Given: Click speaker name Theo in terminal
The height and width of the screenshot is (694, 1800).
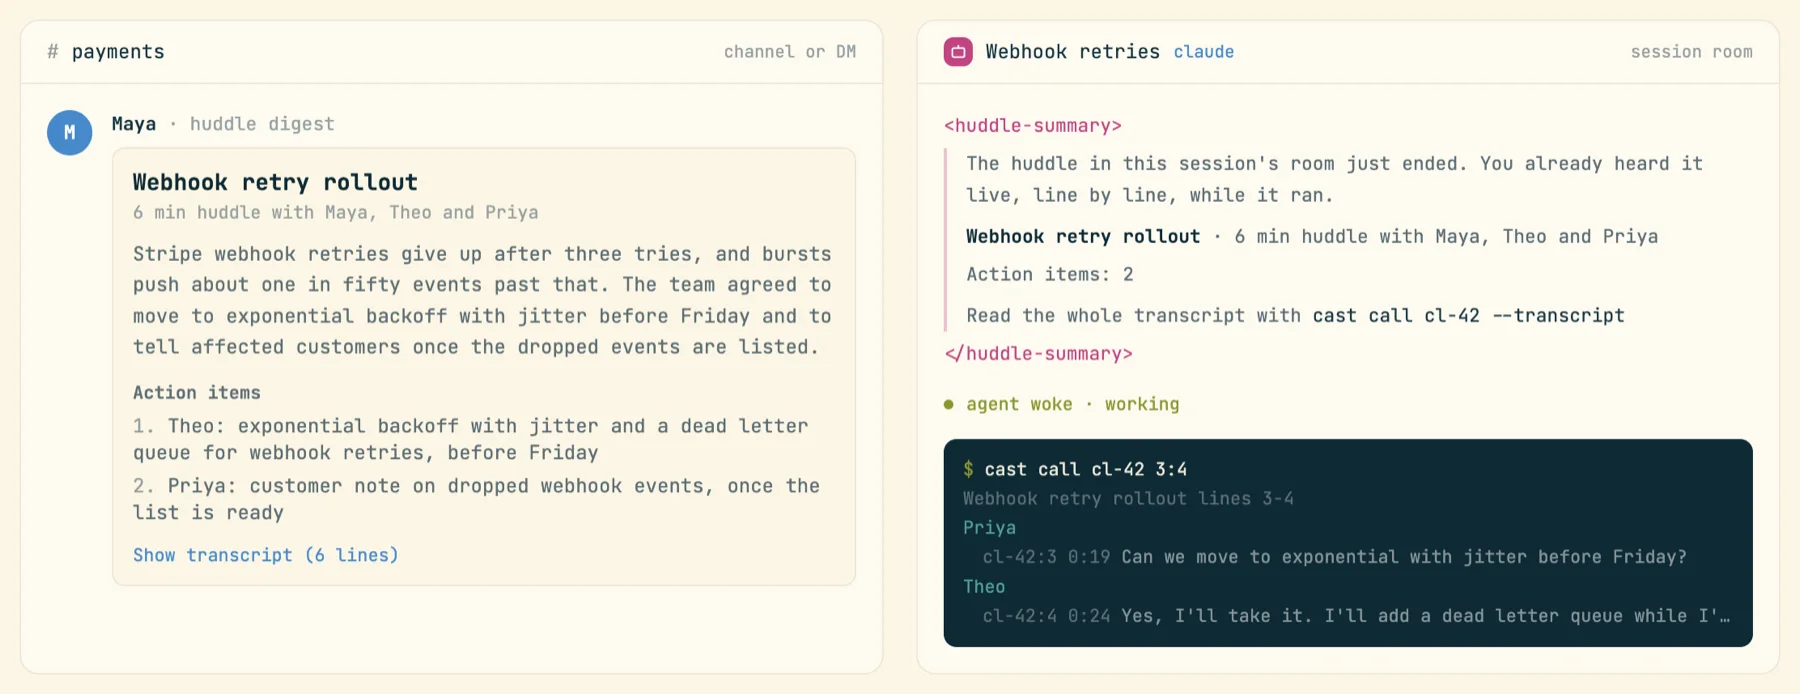Looking at the screenshot, I should coord(984,587).
